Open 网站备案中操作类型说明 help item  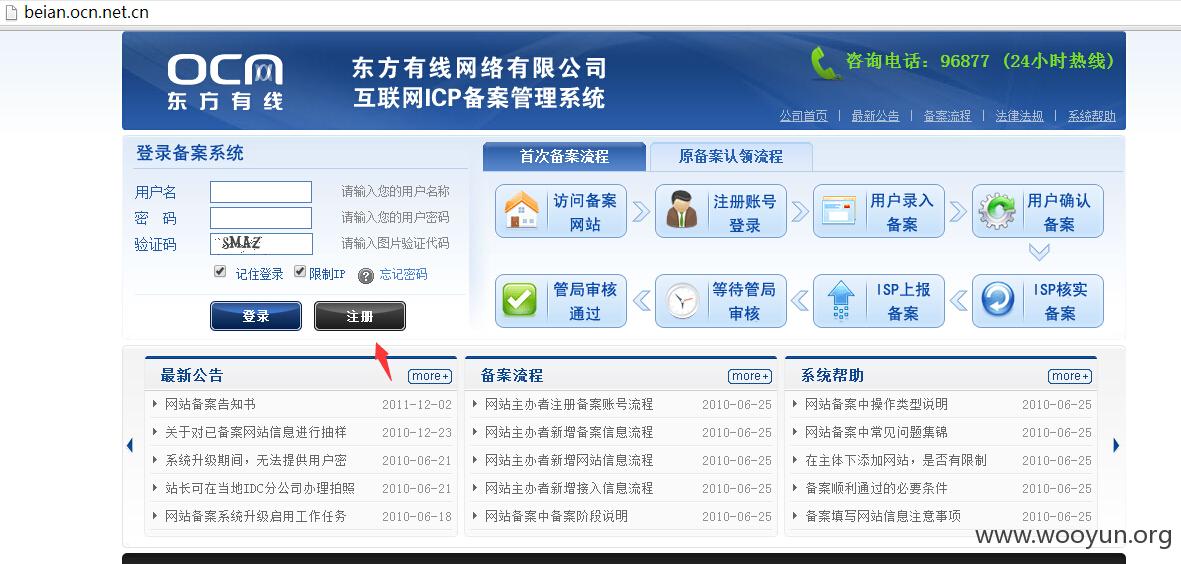[876, 404]
